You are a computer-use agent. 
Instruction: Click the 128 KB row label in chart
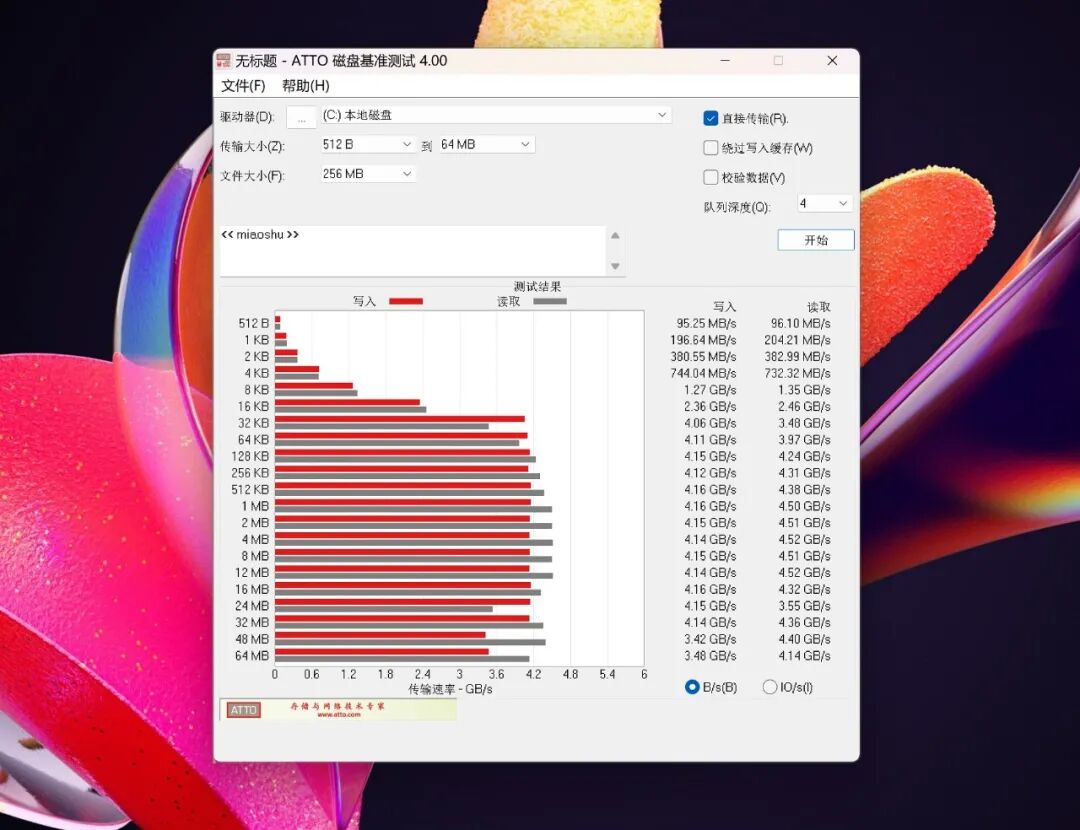pyautogui.click(x=250, y=457)
